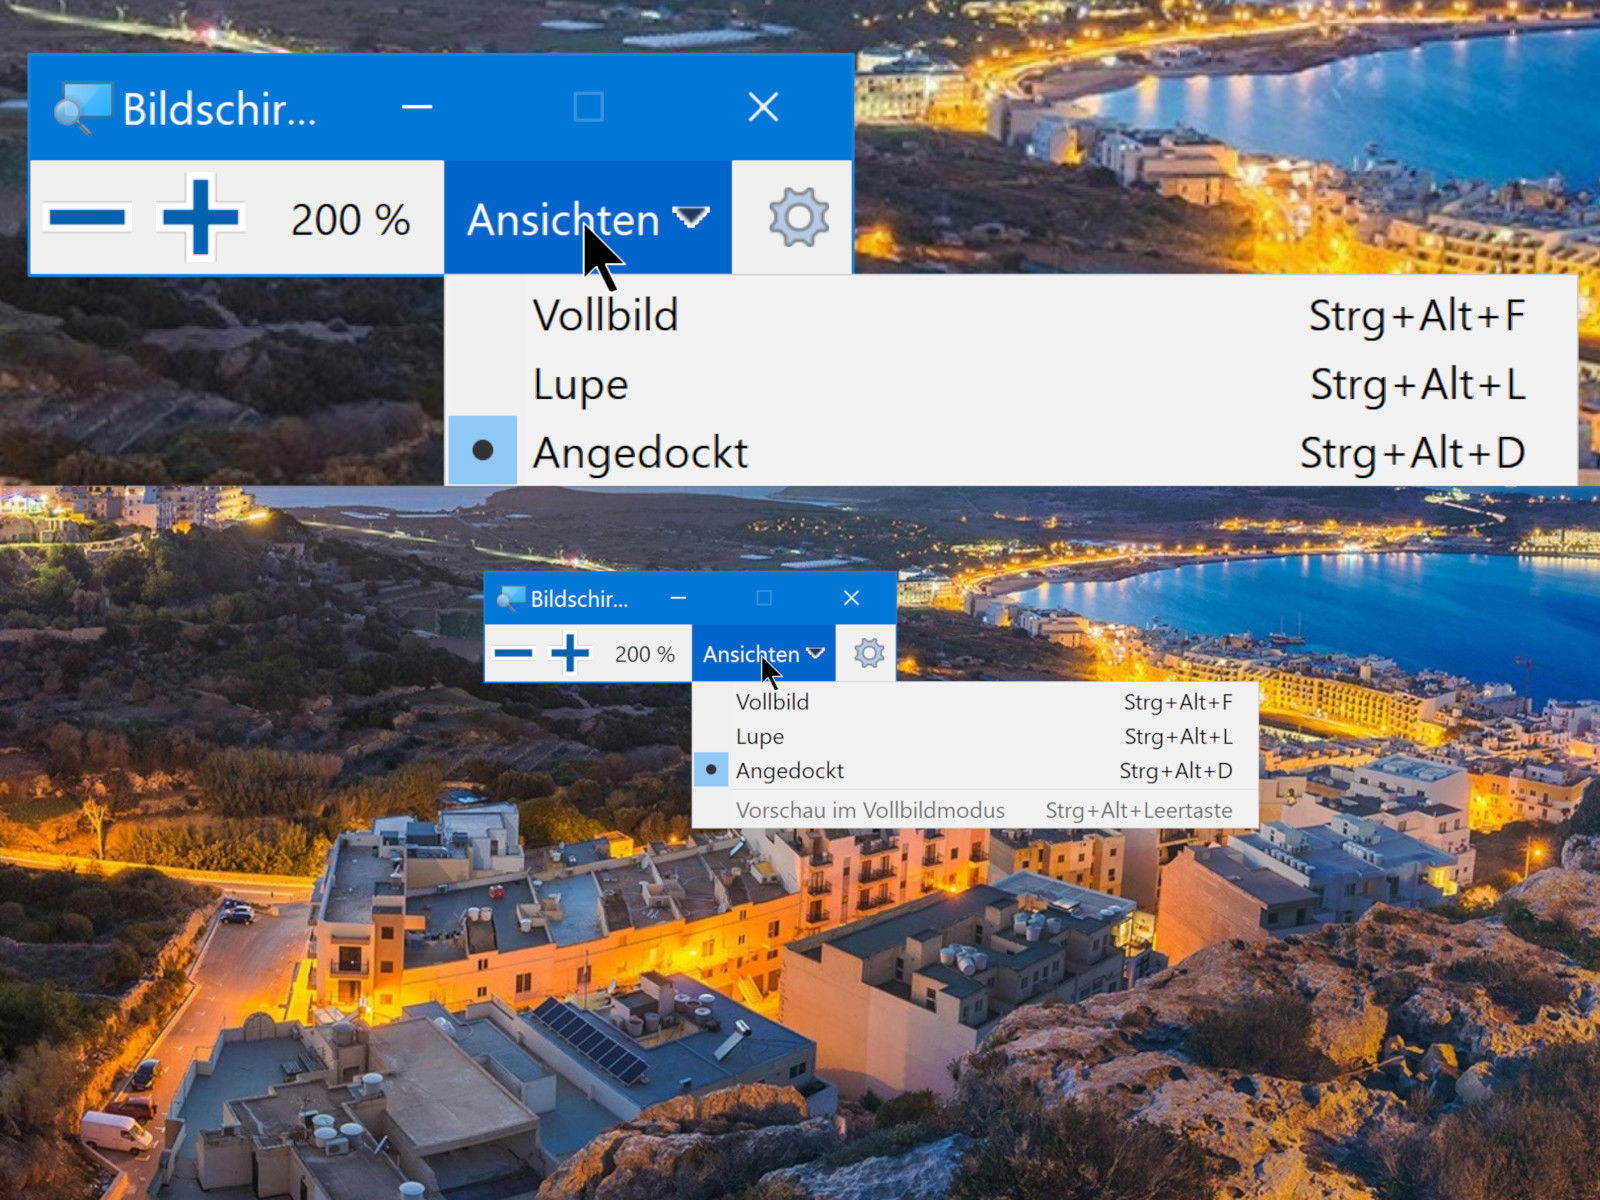Click the large magnified maximize square
Viewport: 1600px width, 1200px height.
(x=588, y=107)
